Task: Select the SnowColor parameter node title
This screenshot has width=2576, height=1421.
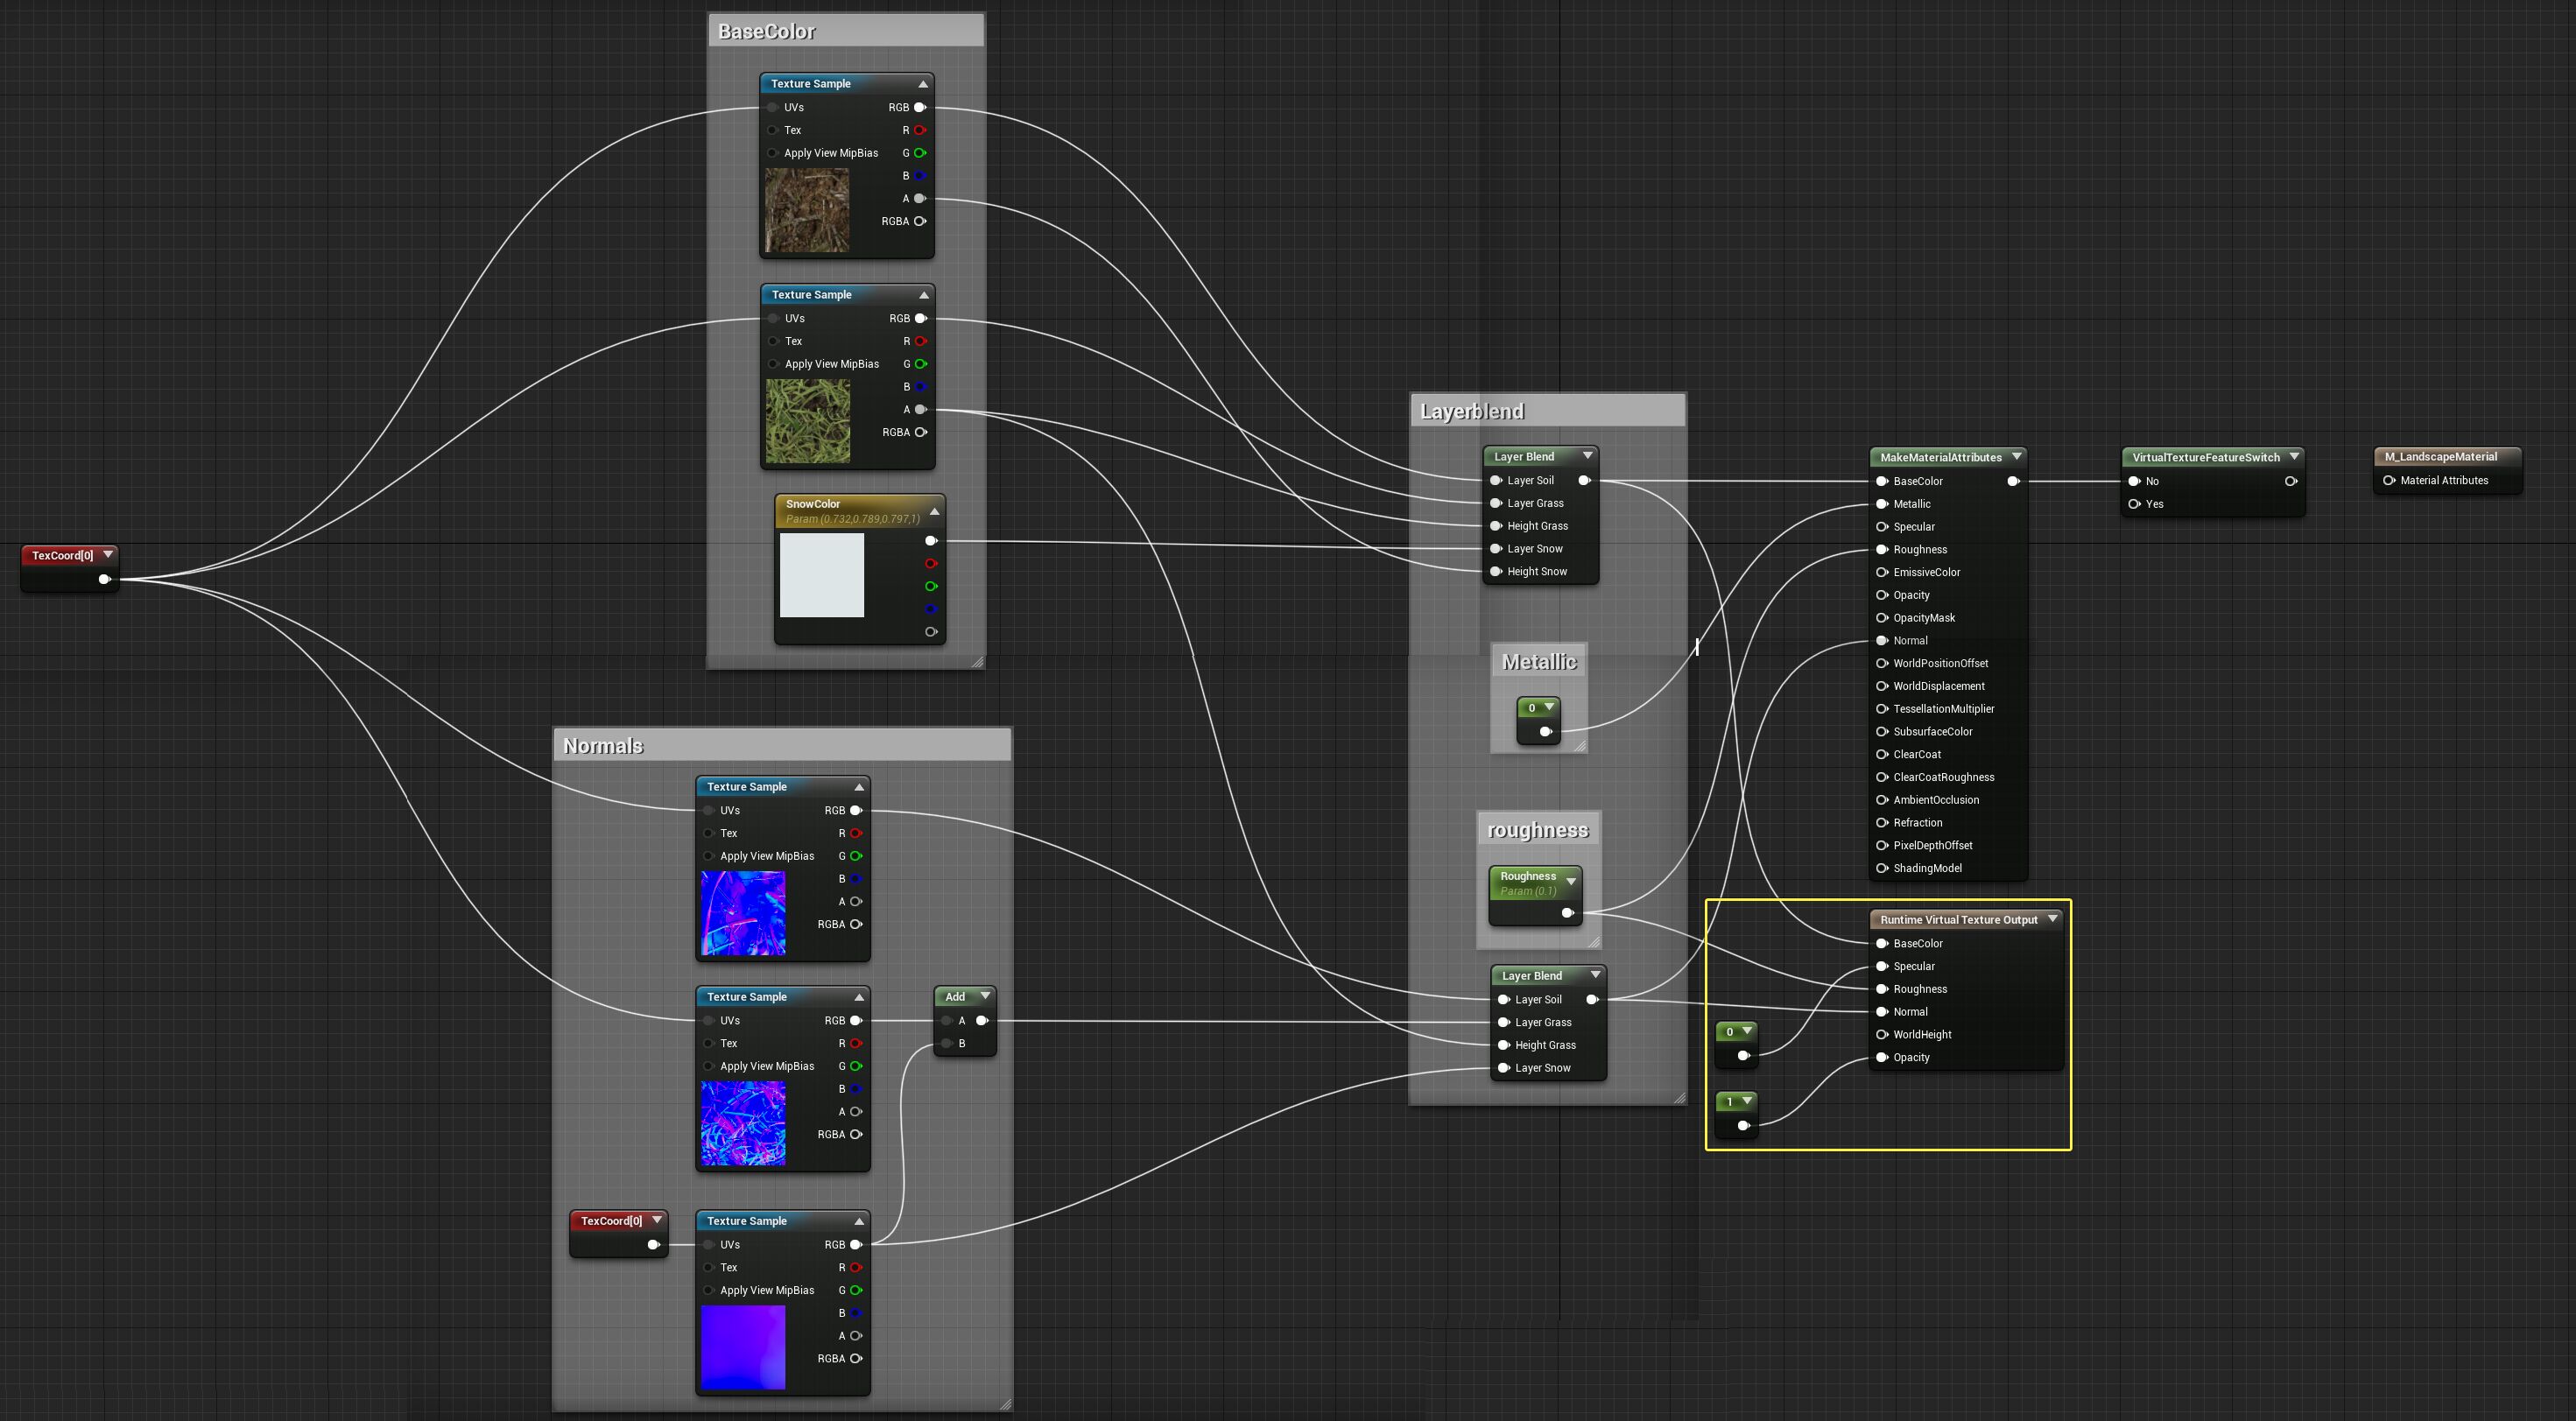Action: tap(812, 504)
